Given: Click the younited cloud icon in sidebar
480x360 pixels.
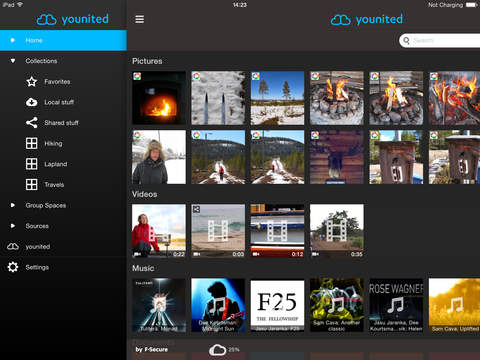Looking at the screenshot, I should click(x=13, y=246).
